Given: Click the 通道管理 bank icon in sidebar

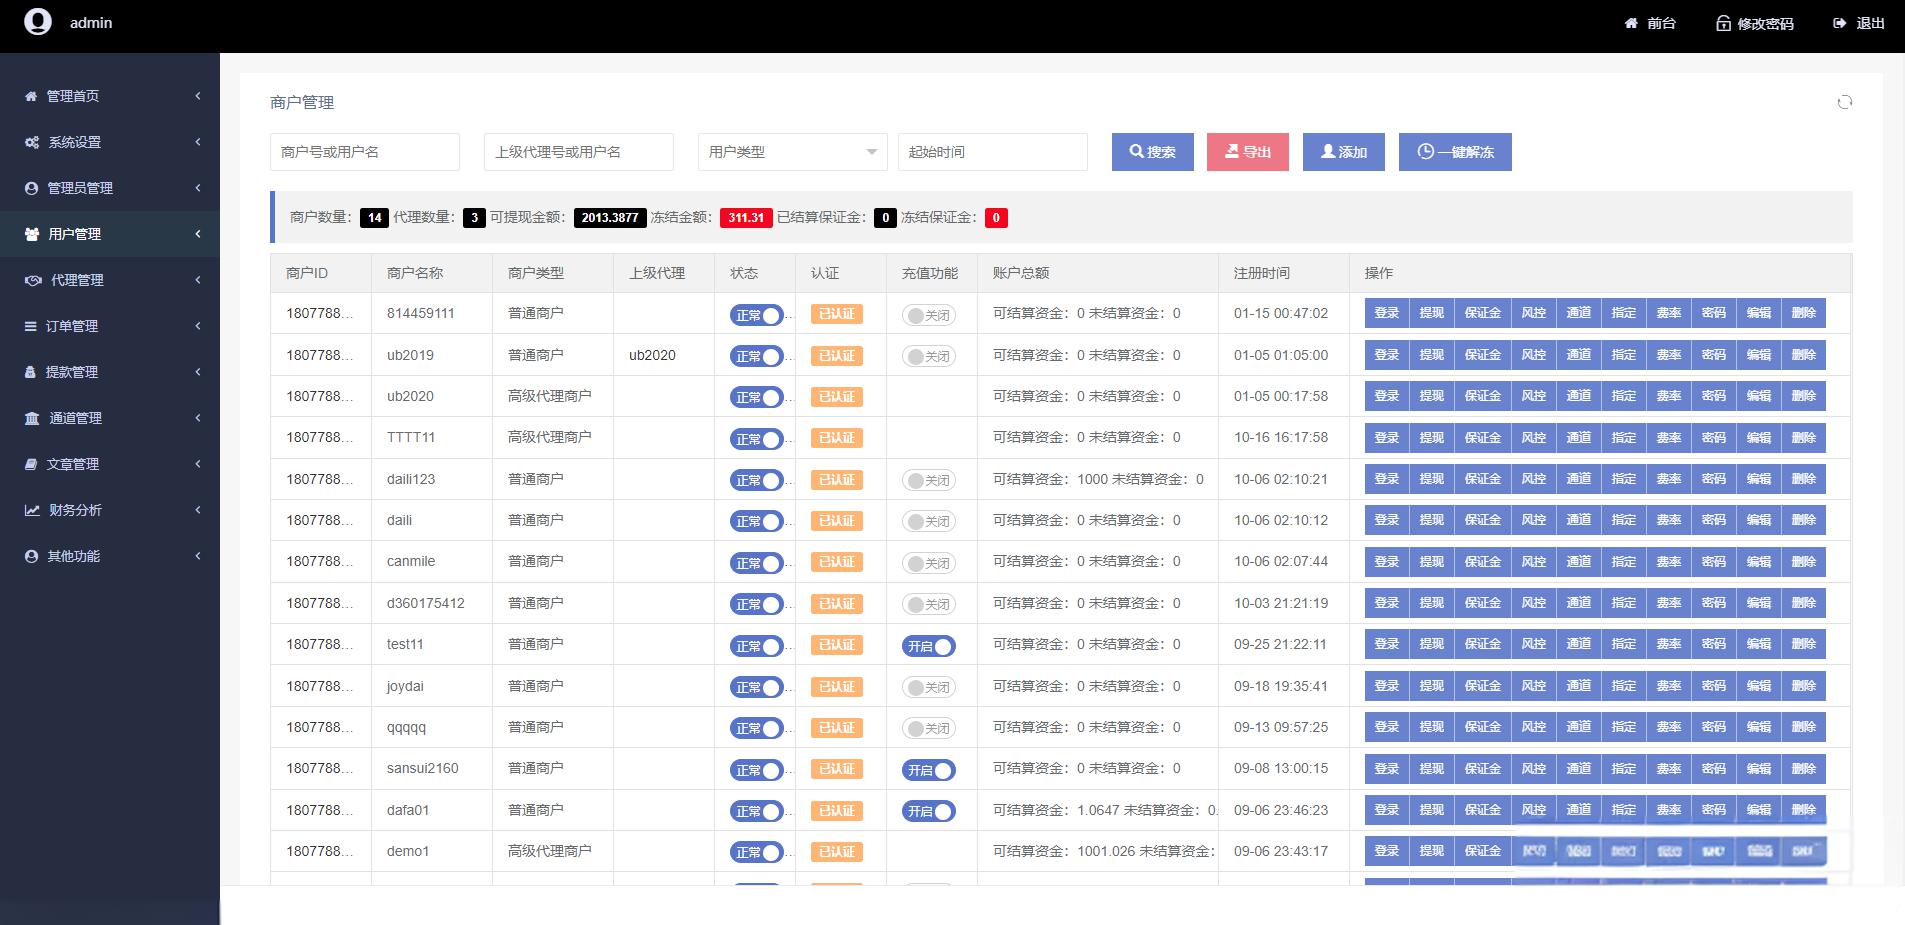Looking at the screenshot, I should tap(32, 418).
